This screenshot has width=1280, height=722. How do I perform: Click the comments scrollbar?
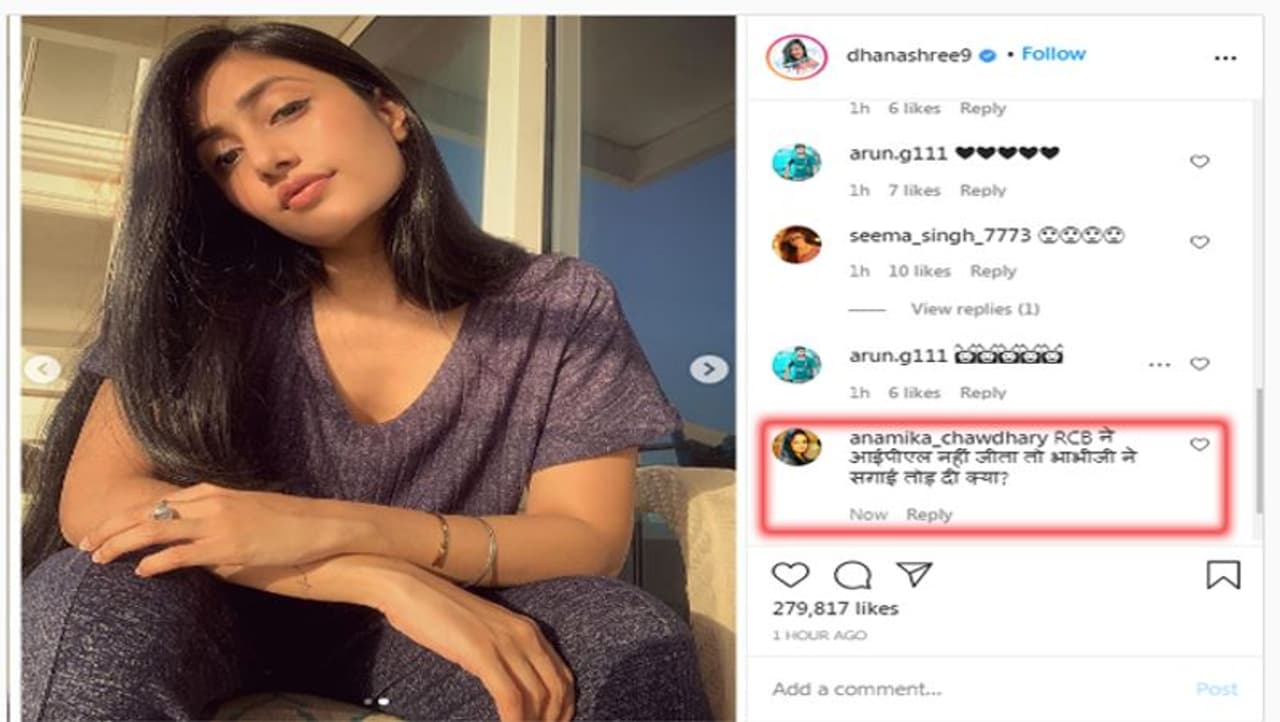pyautogui.click(x=1256, y=450)
